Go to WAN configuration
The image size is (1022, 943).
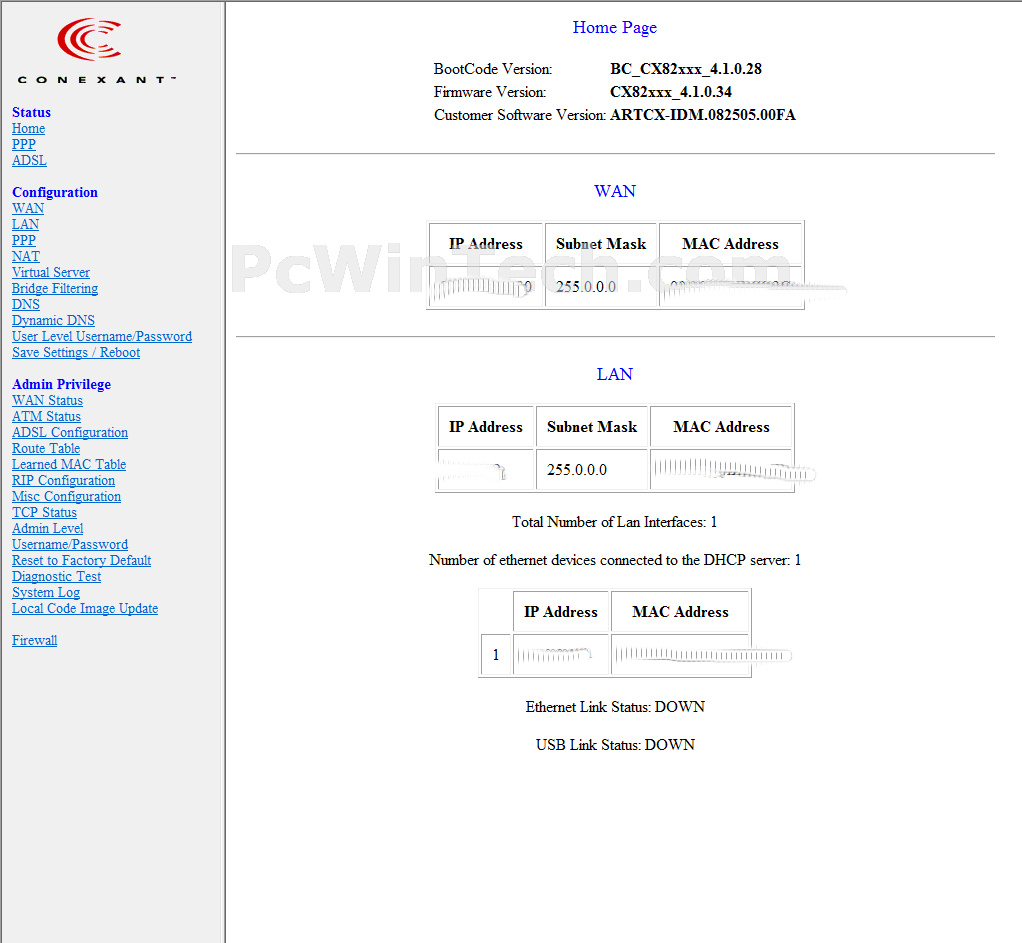click(28, 209)
